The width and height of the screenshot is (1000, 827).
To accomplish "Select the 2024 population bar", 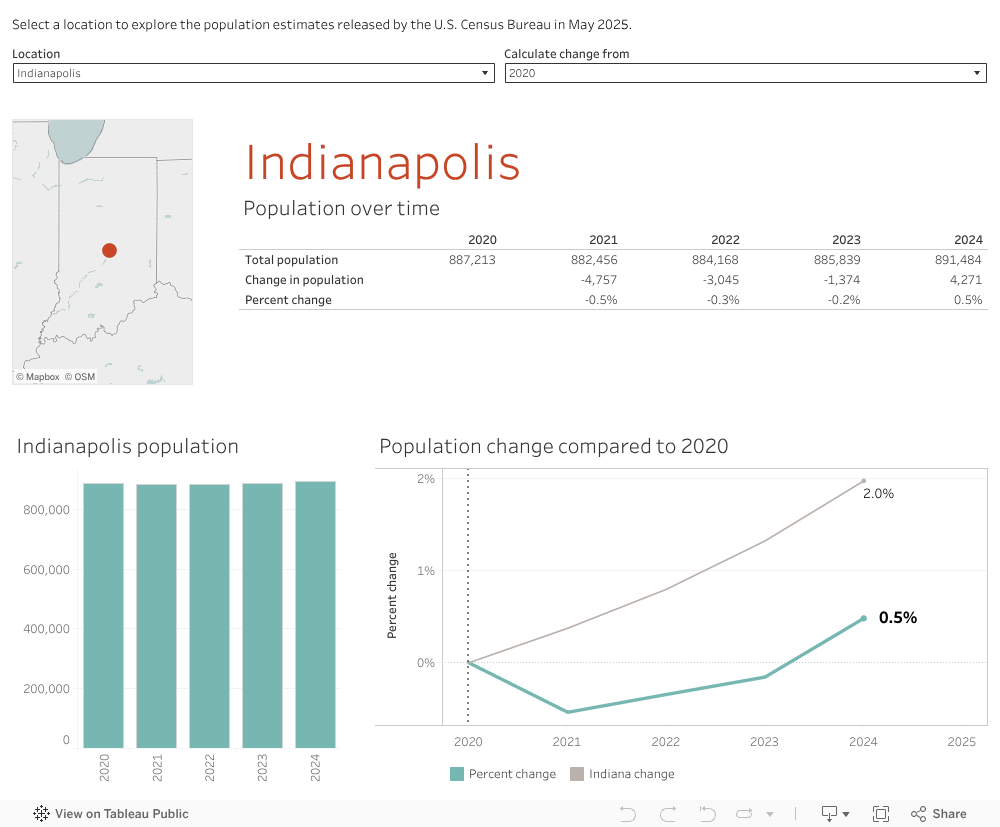I will [315, 615].
